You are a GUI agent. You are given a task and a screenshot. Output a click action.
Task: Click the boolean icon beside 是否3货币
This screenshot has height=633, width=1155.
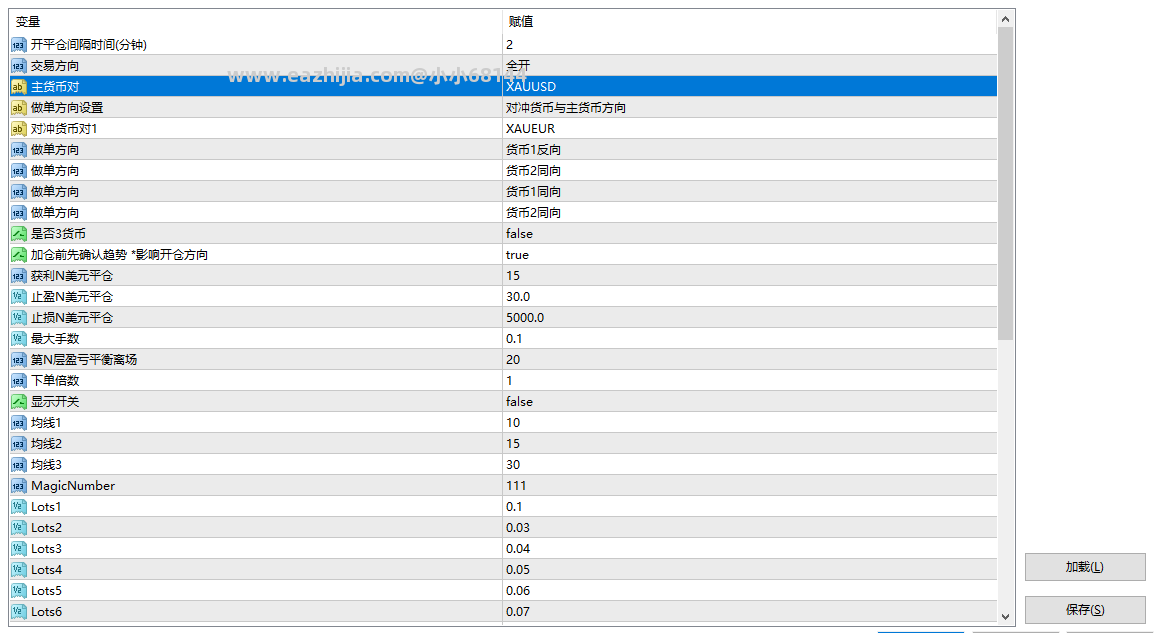pos(18,234)
